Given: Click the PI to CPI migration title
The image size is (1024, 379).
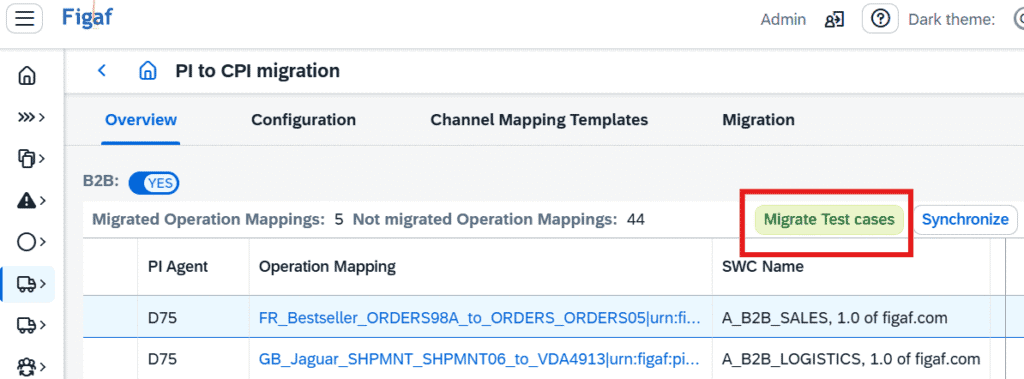Looking at the screenshot, I should click(x=257, y=71).
